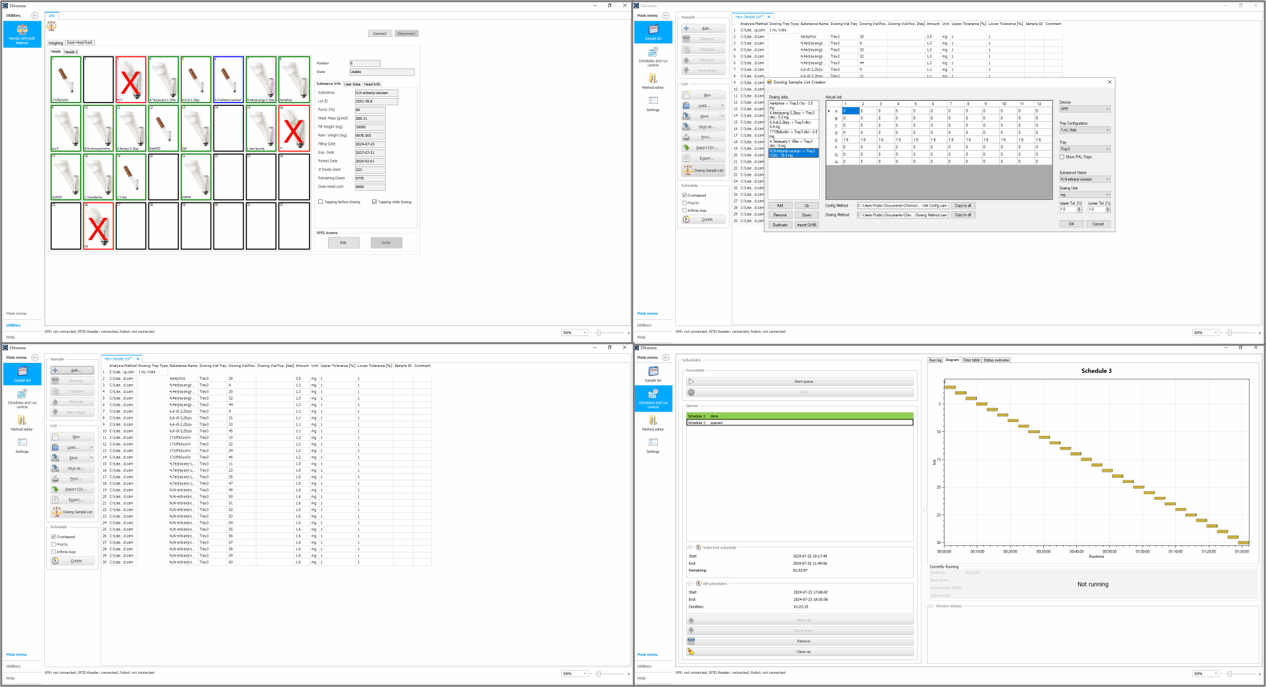Click Import CSV icon in bottom-left window
This screenshot has width=1266, height=687.
coord(56,489)
